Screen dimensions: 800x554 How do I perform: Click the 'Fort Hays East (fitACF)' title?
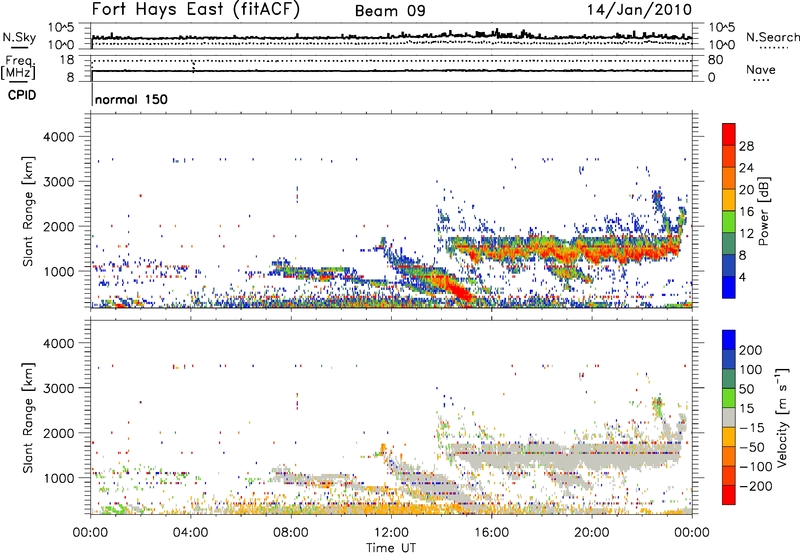click(x=196, y=10)
